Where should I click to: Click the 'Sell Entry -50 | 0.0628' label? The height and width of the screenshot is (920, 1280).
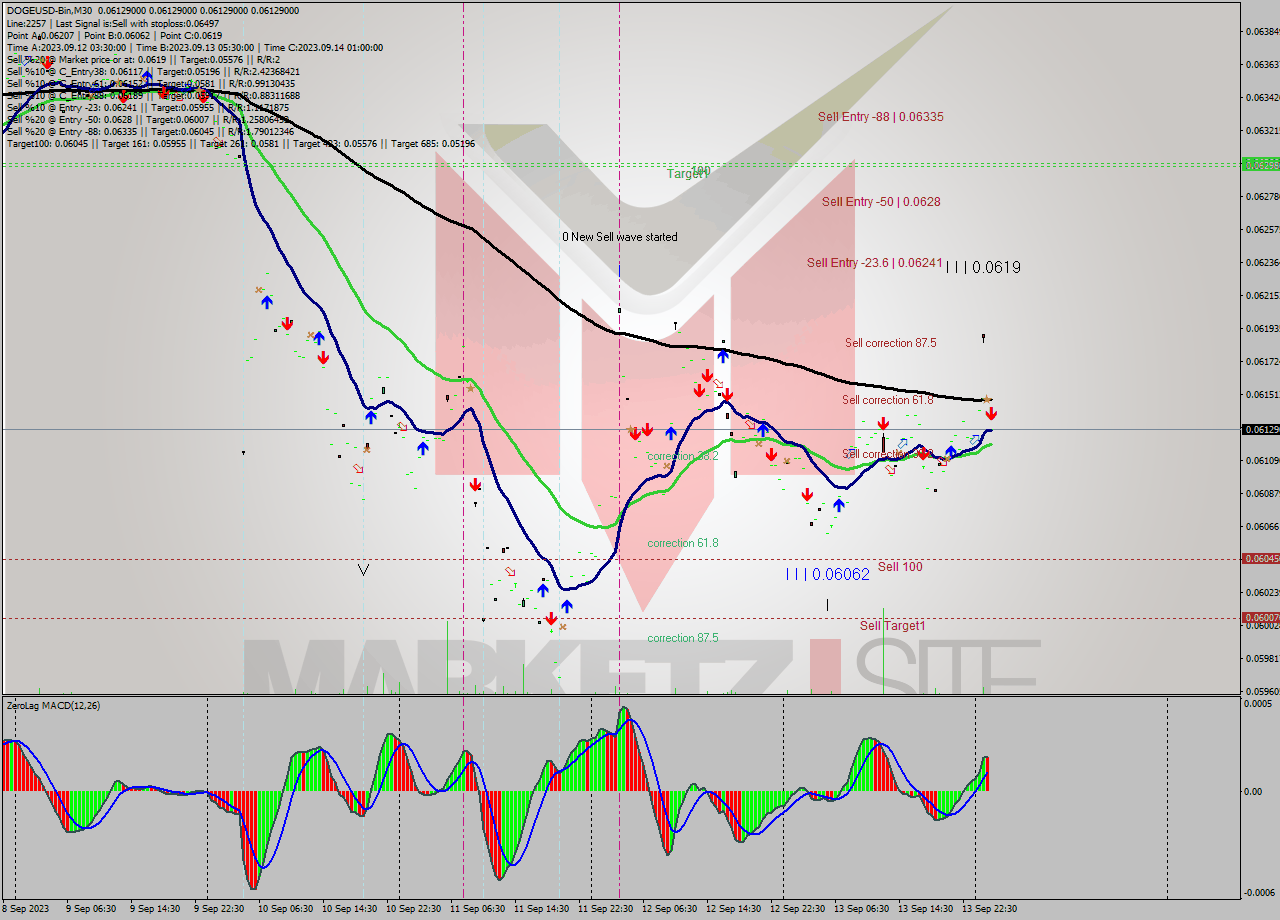pyautogui.click(x=881, y=202)
